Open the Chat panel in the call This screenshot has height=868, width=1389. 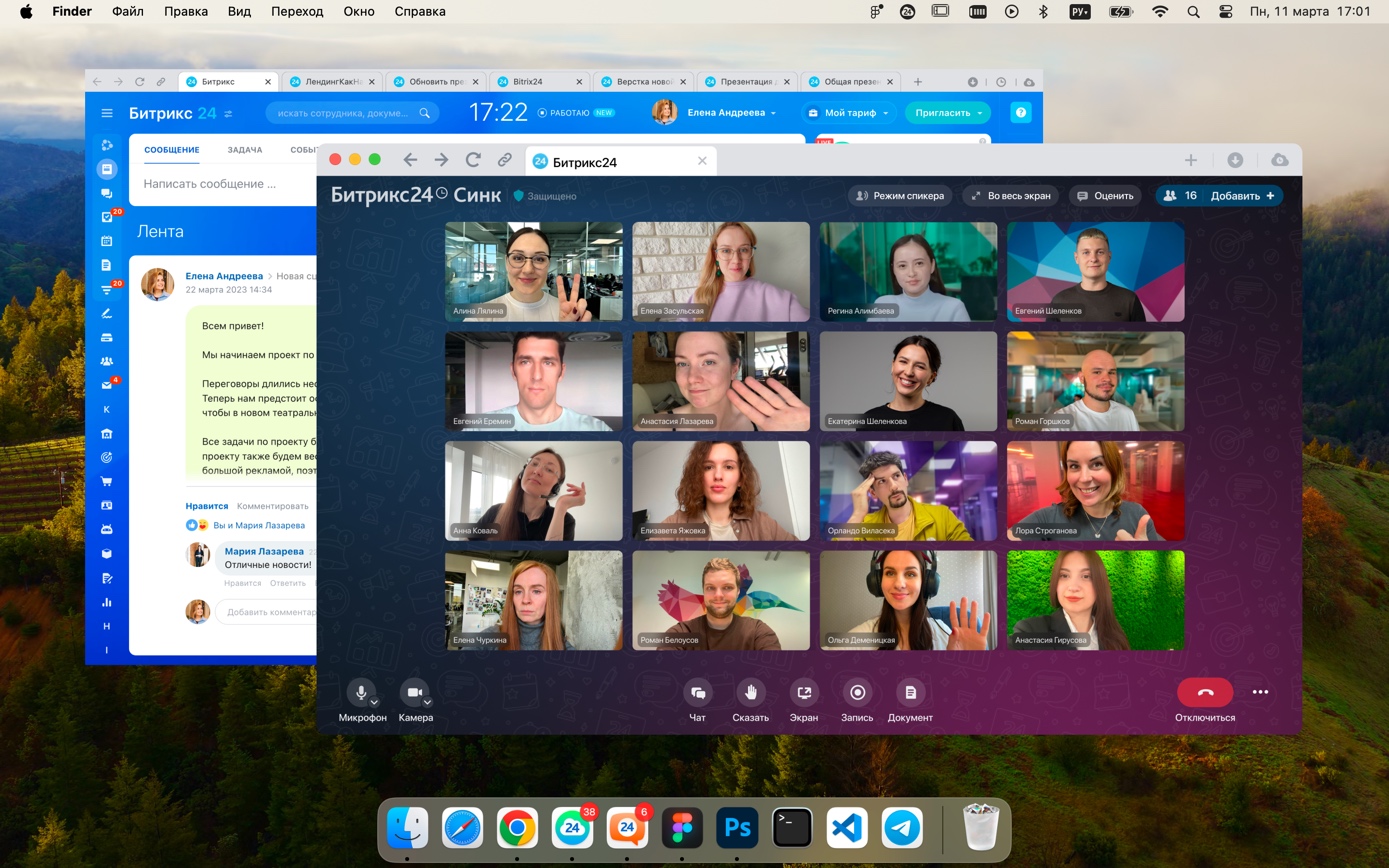[x=697, y=692]
